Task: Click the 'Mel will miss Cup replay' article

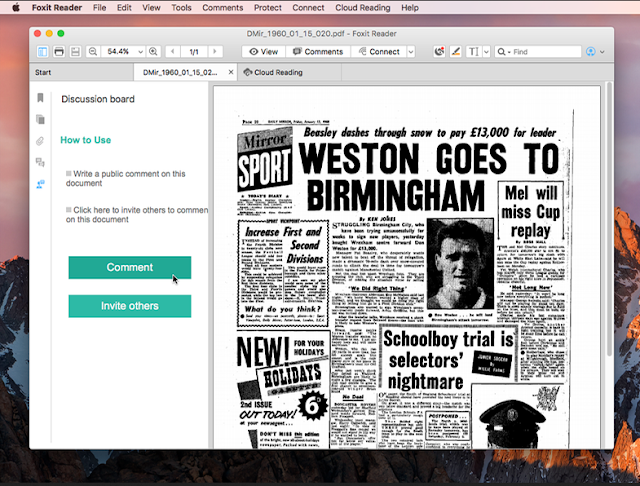Action: tap(531, 211)
